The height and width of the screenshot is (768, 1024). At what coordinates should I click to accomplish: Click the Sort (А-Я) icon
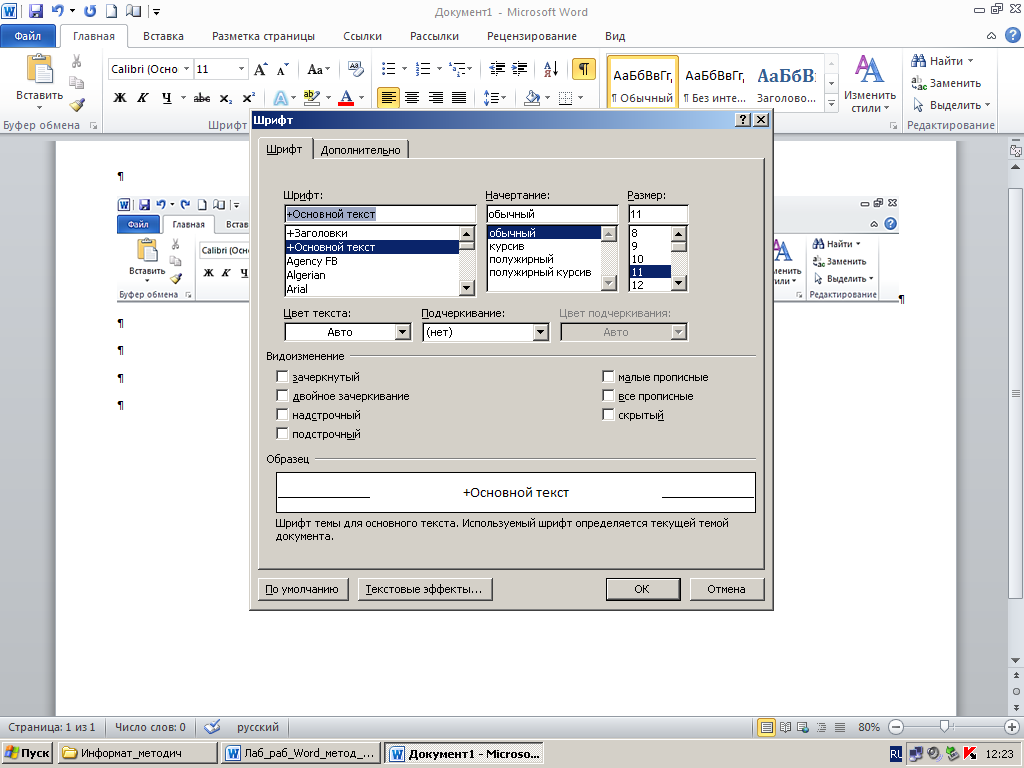(x=551, y=69)
